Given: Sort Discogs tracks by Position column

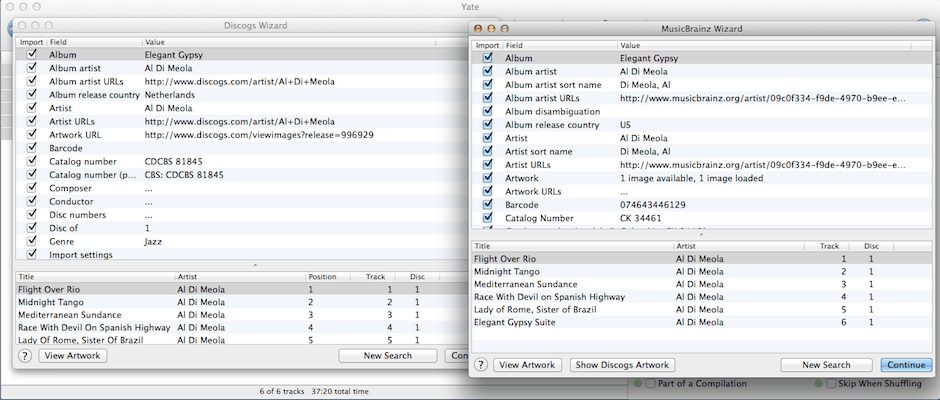Looking at the screenshot, I should click(328, 276).
